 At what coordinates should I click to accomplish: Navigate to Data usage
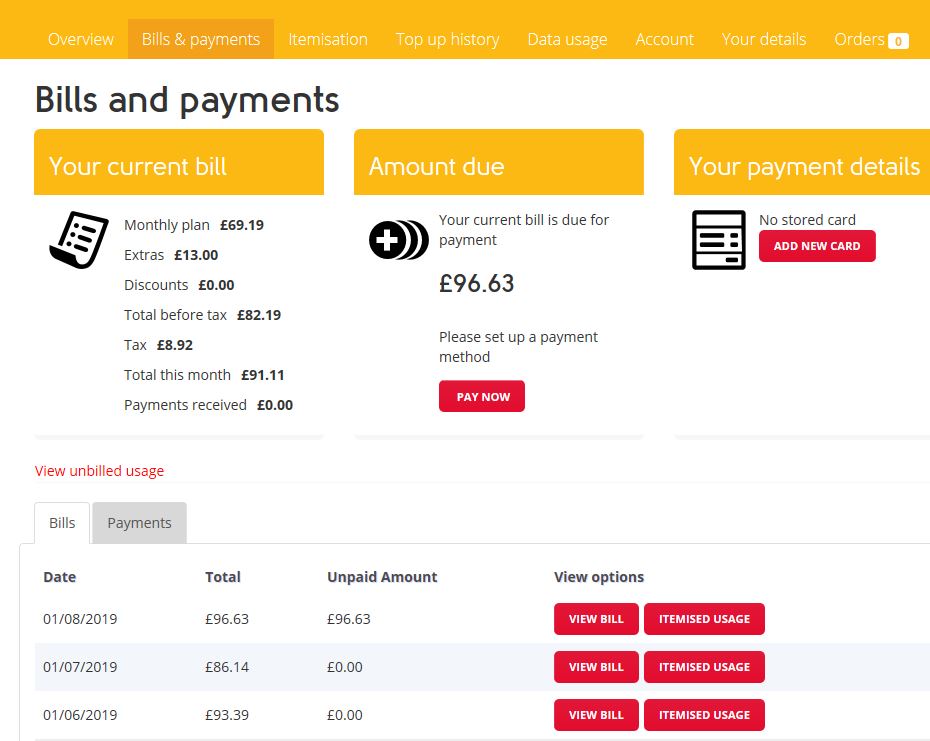click(x=567, y=39)
